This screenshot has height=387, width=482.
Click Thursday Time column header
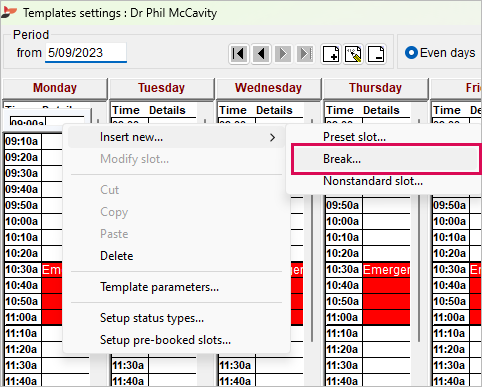pyautogui.click(x=340, y=110)
